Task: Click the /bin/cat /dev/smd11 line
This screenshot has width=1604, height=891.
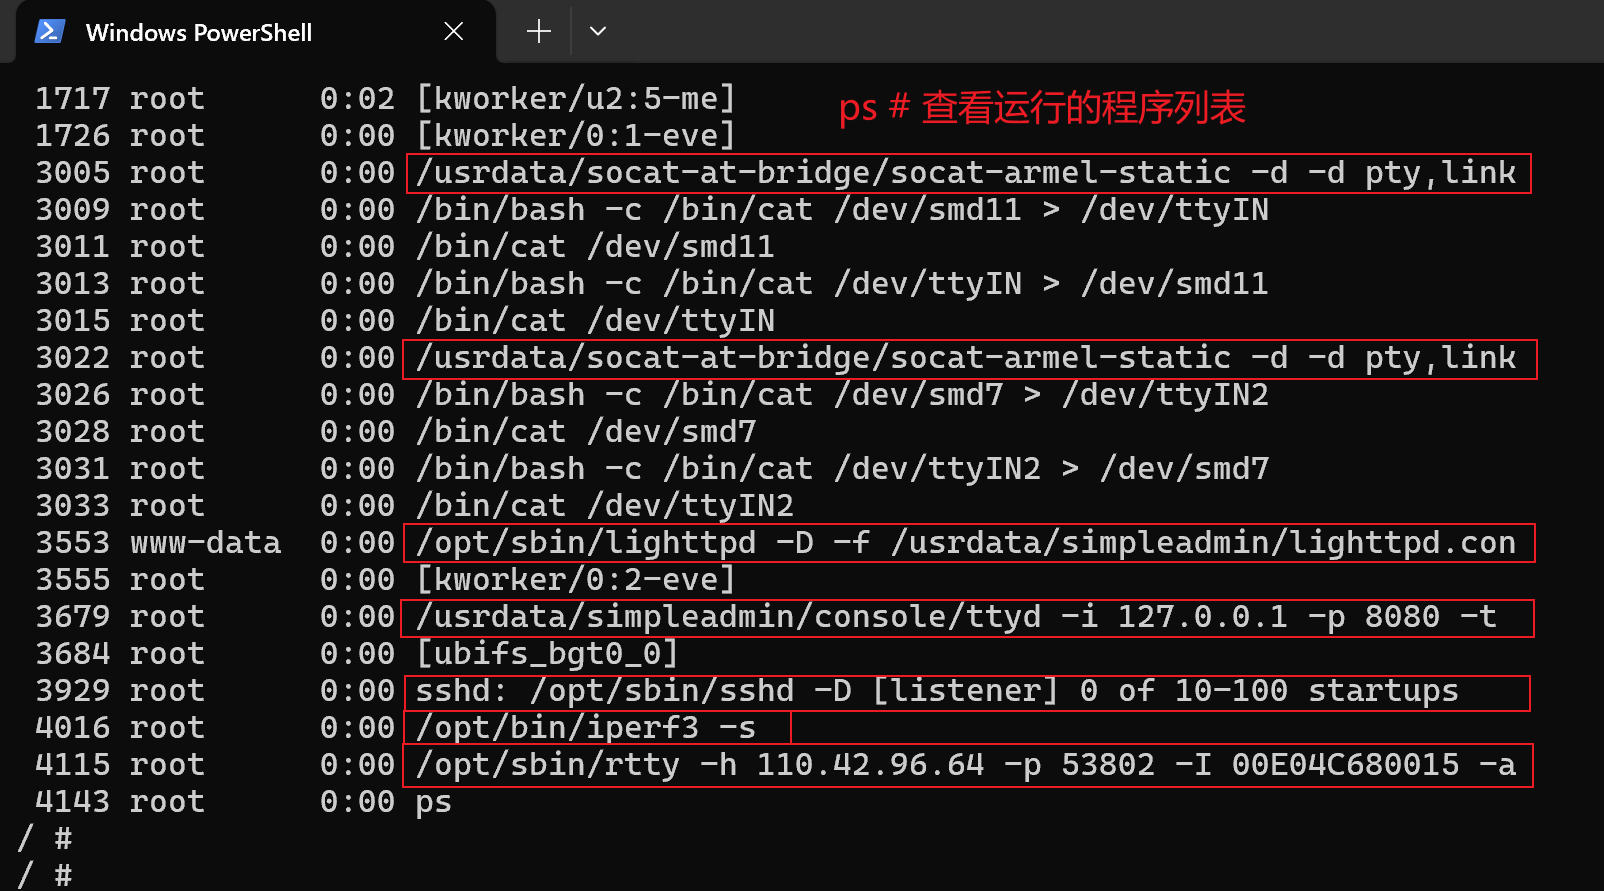Action: 404,247
